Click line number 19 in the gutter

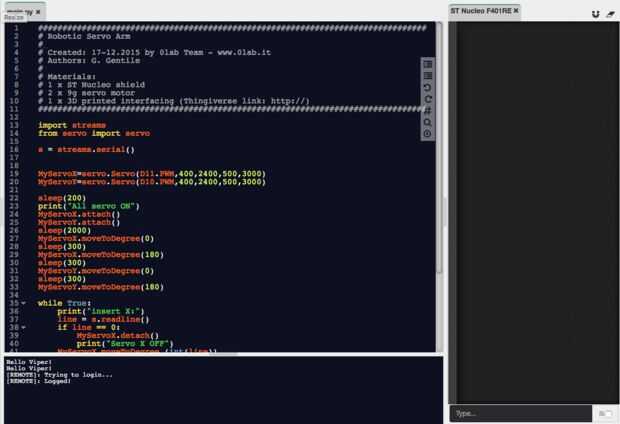point(14,174)
